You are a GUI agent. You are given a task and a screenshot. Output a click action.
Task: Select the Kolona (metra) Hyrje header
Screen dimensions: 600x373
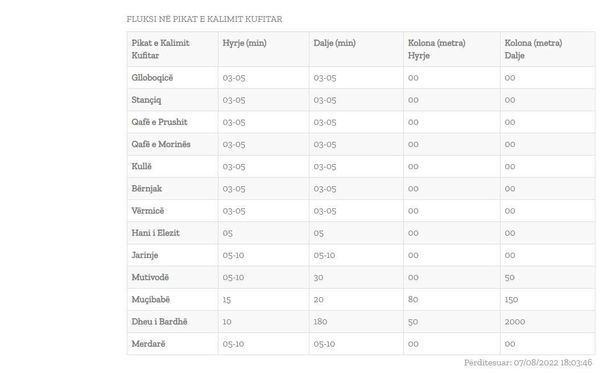pyautogui.click(x=437, y=49)
